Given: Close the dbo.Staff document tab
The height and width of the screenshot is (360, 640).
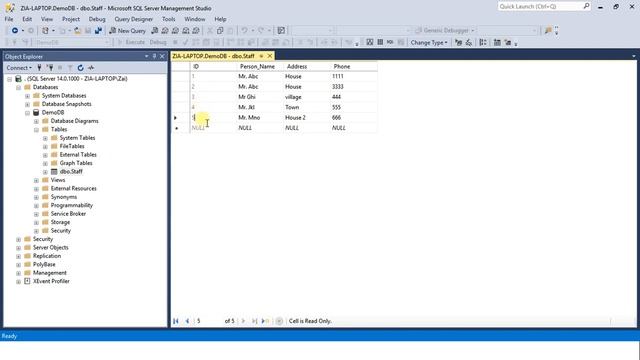Looking at the screenshot, I should click(270, 56).
